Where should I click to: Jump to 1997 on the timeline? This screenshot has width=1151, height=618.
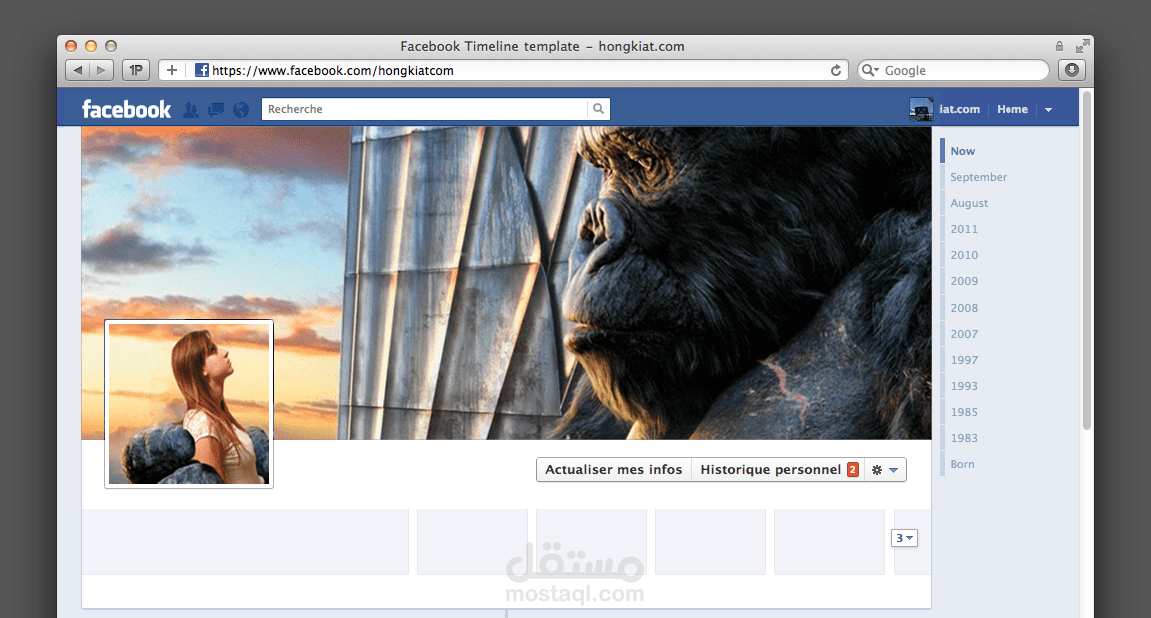click(x=964, y=360)
